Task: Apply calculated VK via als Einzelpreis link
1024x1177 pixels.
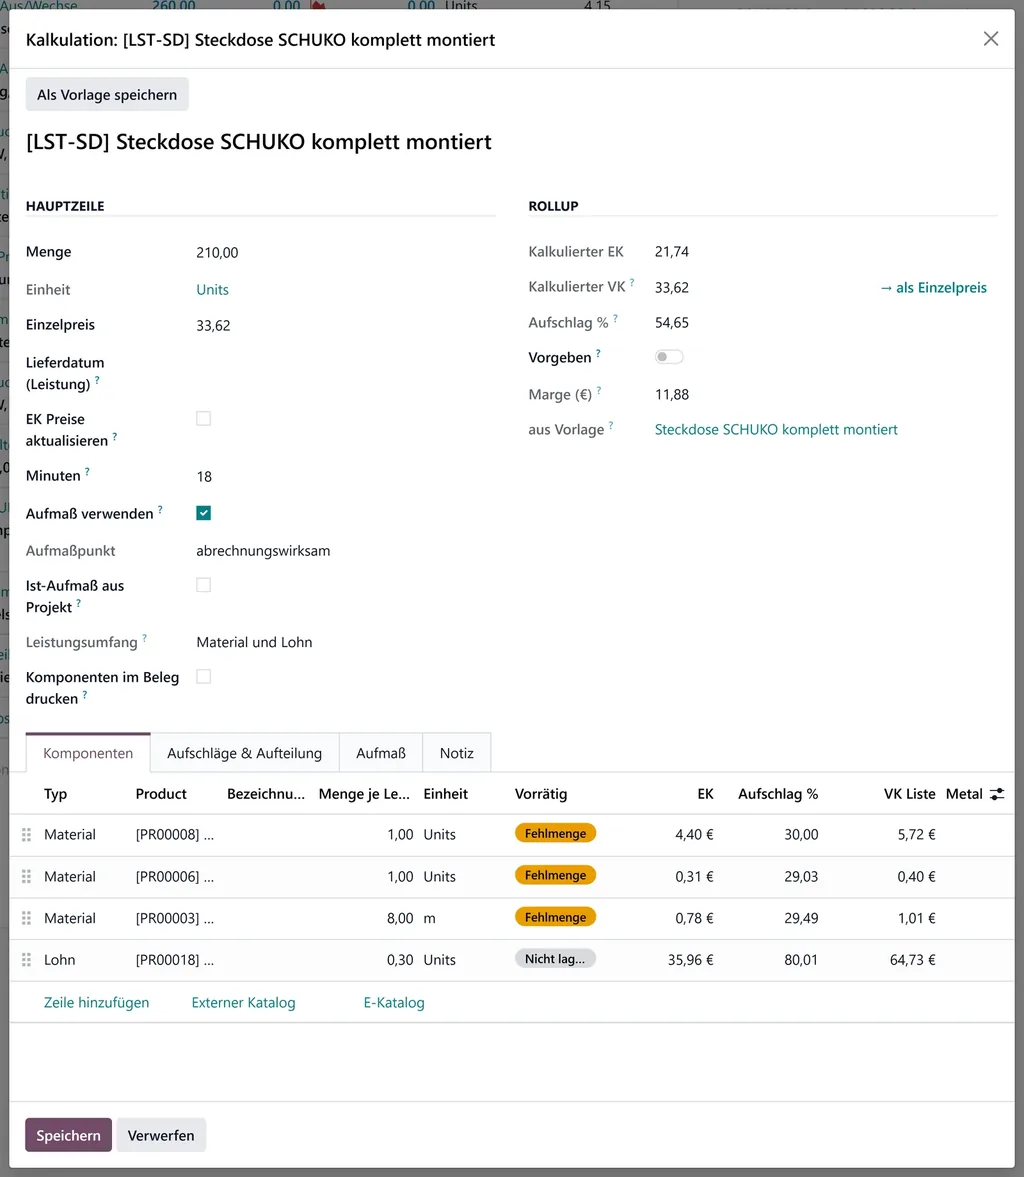Action: click(933, 287)
